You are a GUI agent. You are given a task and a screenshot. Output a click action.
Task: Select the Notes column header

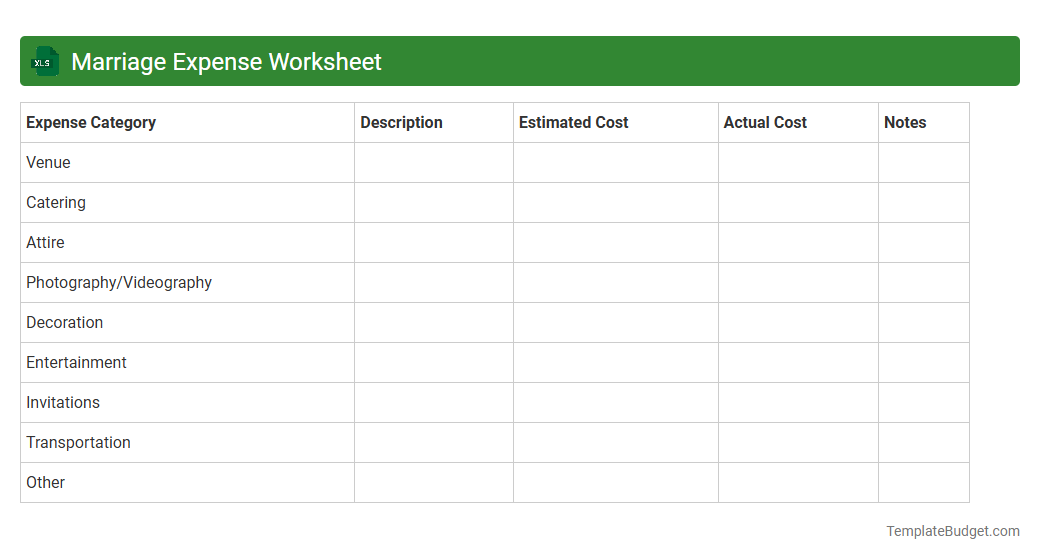[x=924, y=123]
